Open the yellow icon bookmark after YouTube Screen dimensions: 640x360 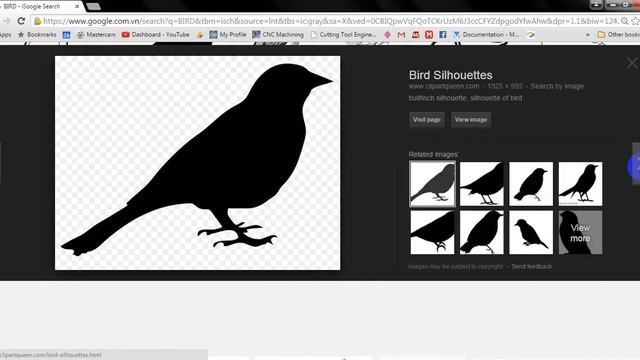(200, 35)
